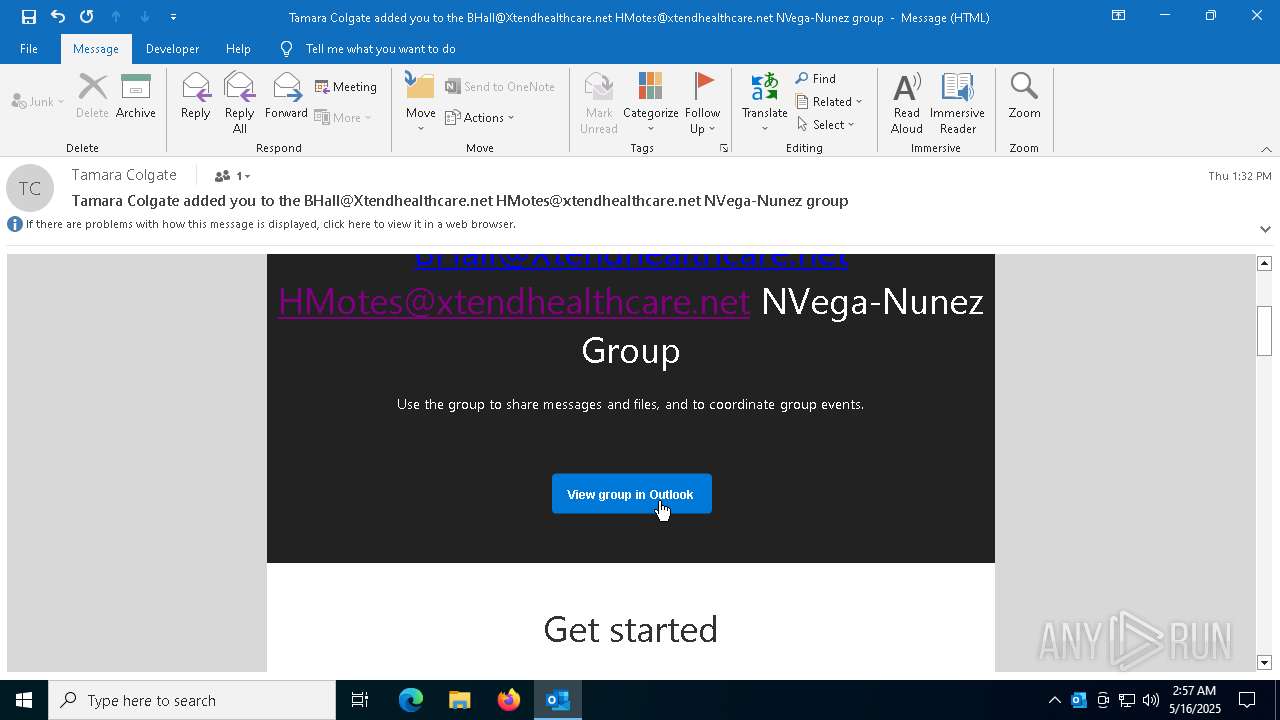This screenshot has width=1280, height=720.
Task: Click the TC sender avatar
Action: point(30,188)
